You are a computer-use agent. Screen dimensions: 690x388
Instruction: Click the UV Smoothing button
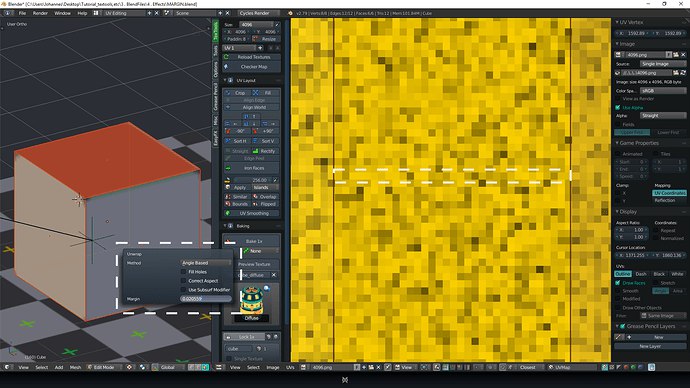(252, 213)
